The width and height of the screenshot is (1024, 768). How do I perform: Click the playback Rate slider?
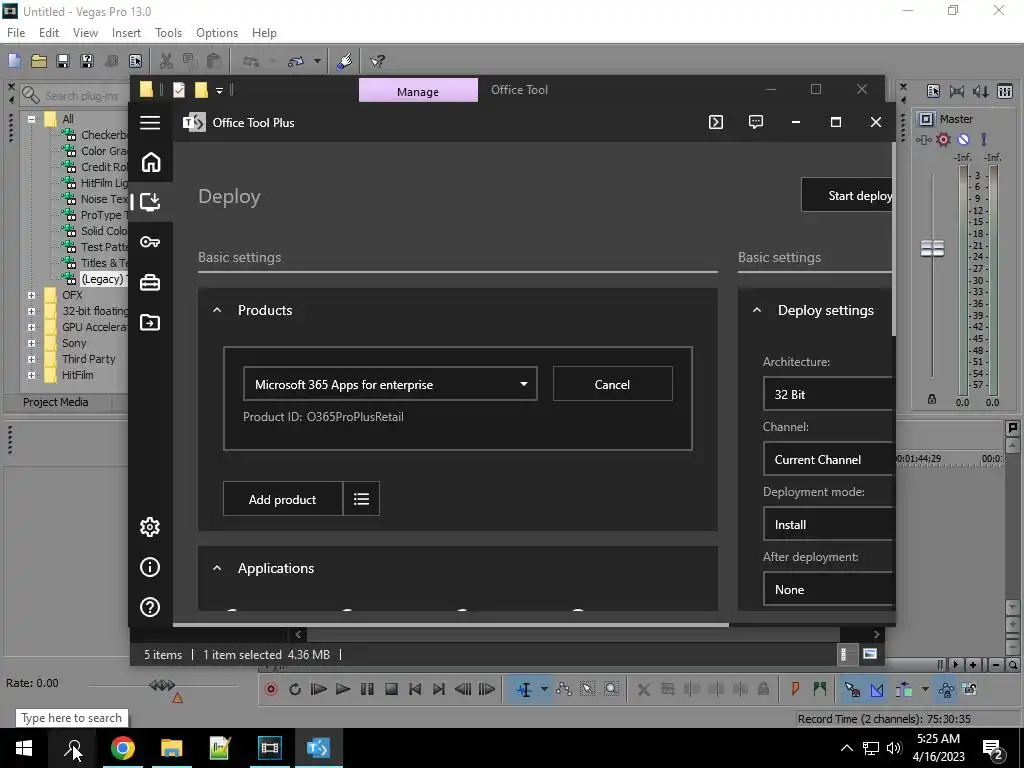pyautogui.click(x=162, y=685)
